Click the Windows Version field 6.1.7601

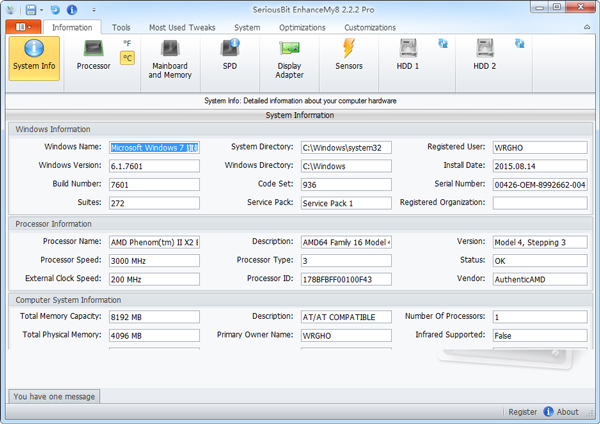[x=154, y=166]
